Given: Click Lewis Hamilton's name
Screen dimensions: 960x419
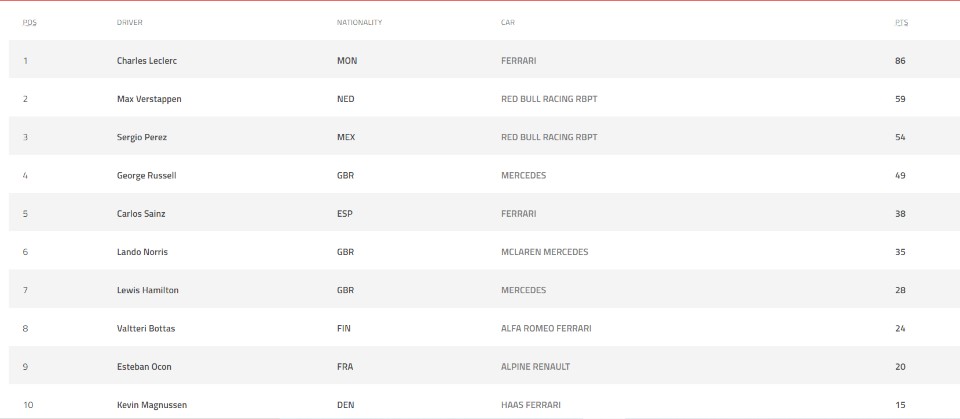Looking at the screenshot, I should point(146,290).
